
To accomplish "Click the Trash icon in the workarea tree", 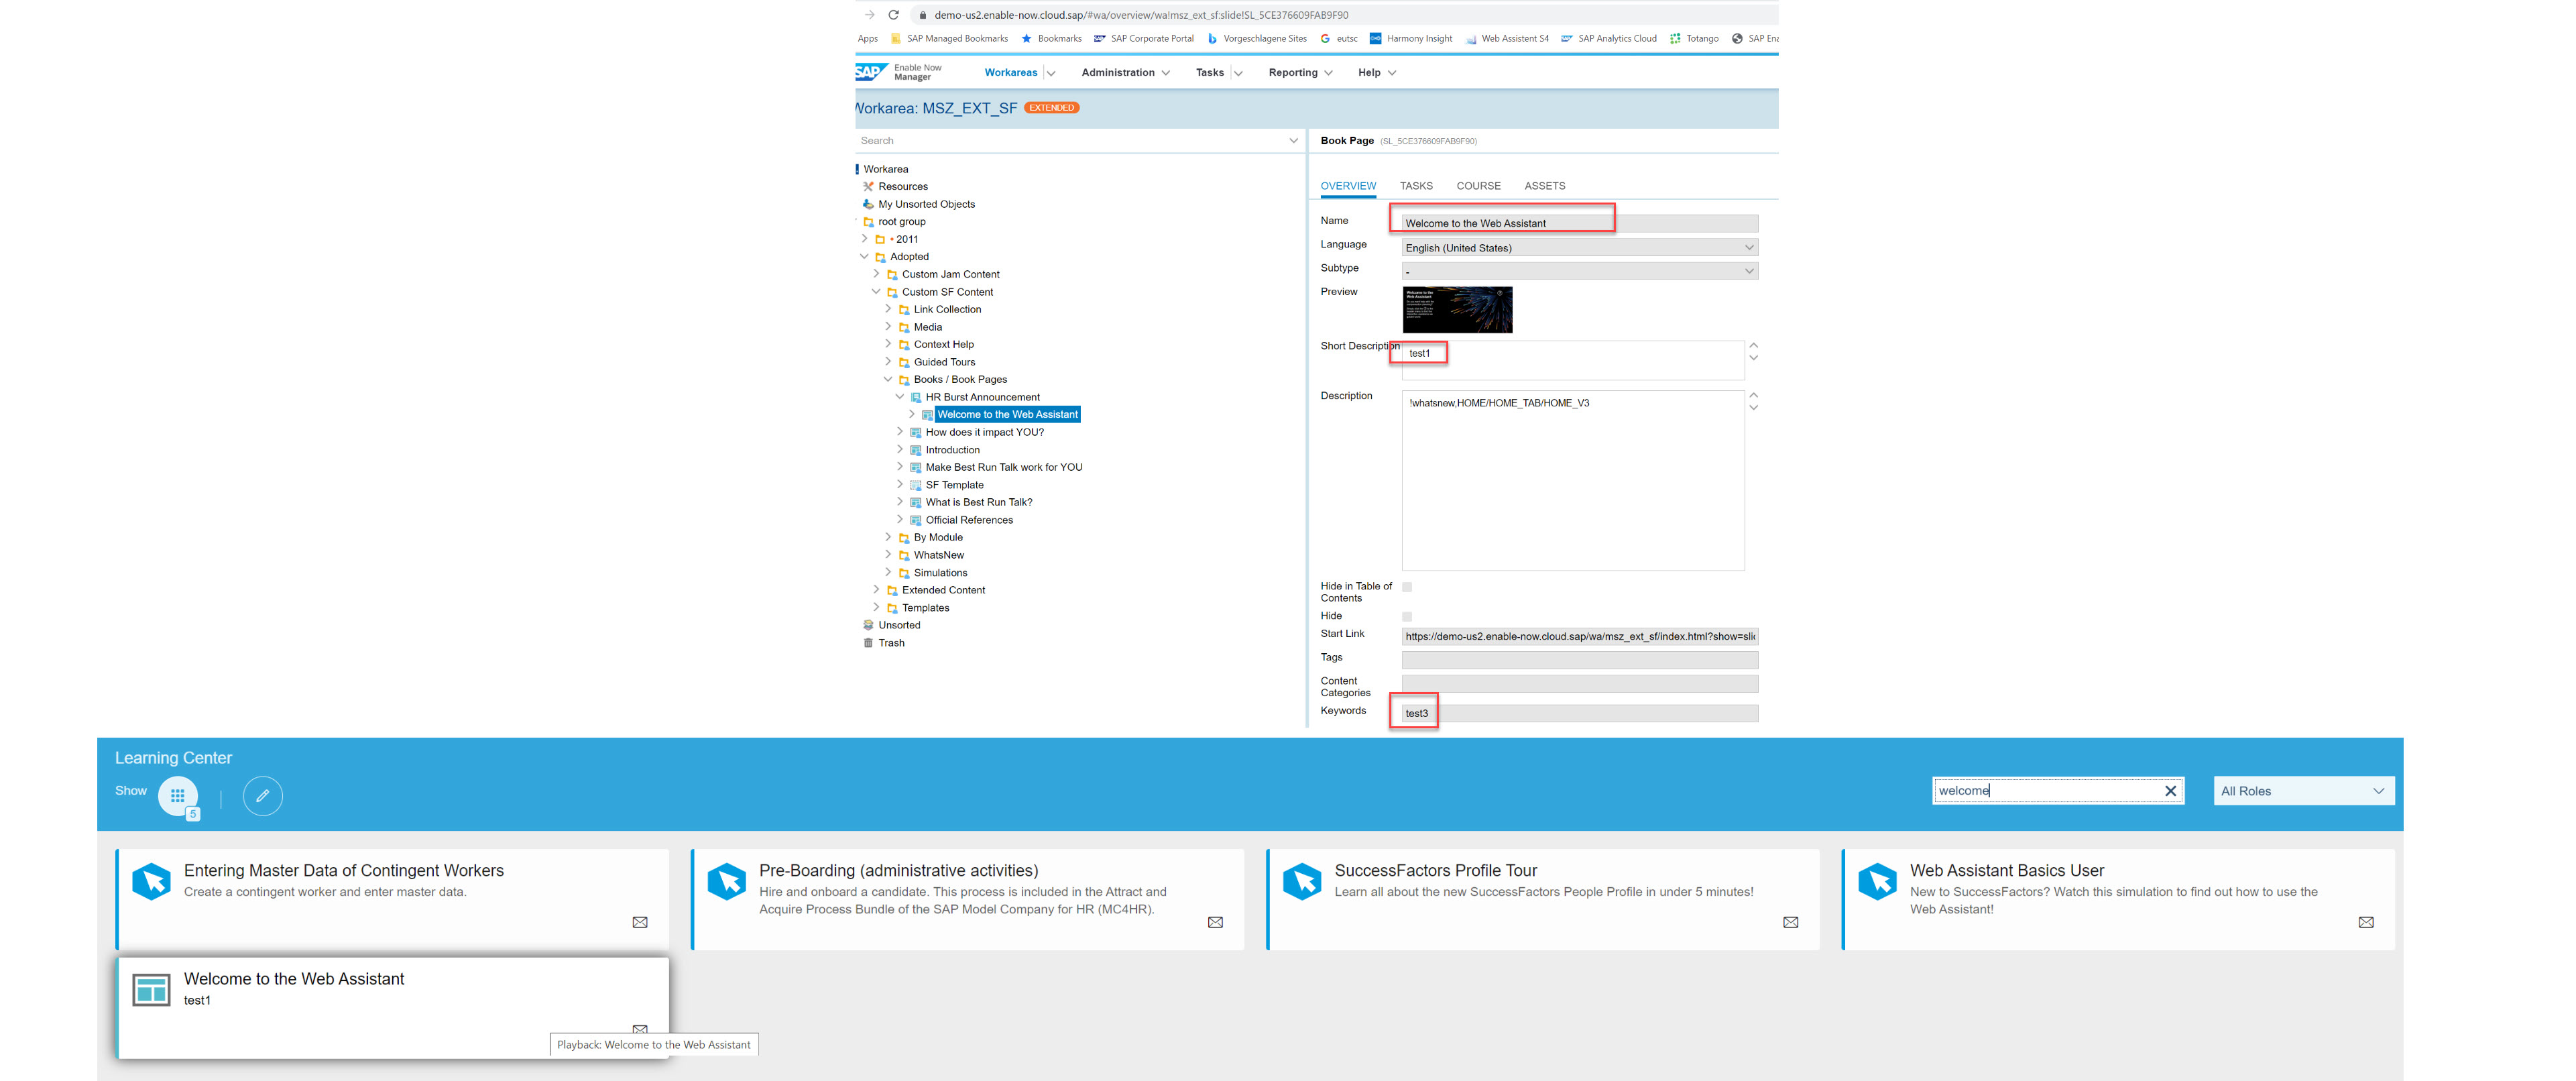I will 868,643.
